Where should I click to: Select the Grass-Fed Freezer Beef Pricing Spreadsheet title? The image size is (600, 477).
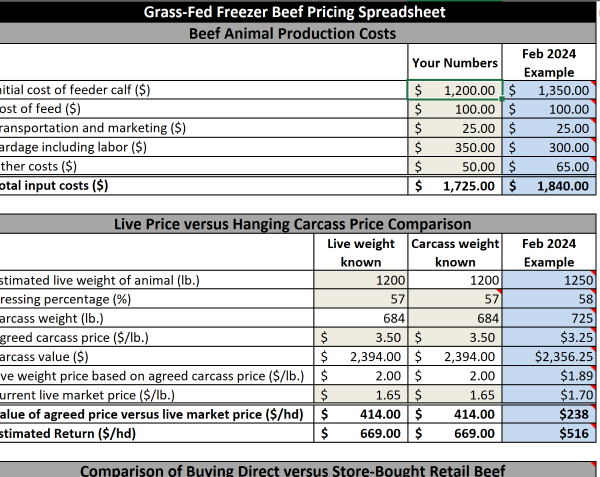click(x=294, y=12)
